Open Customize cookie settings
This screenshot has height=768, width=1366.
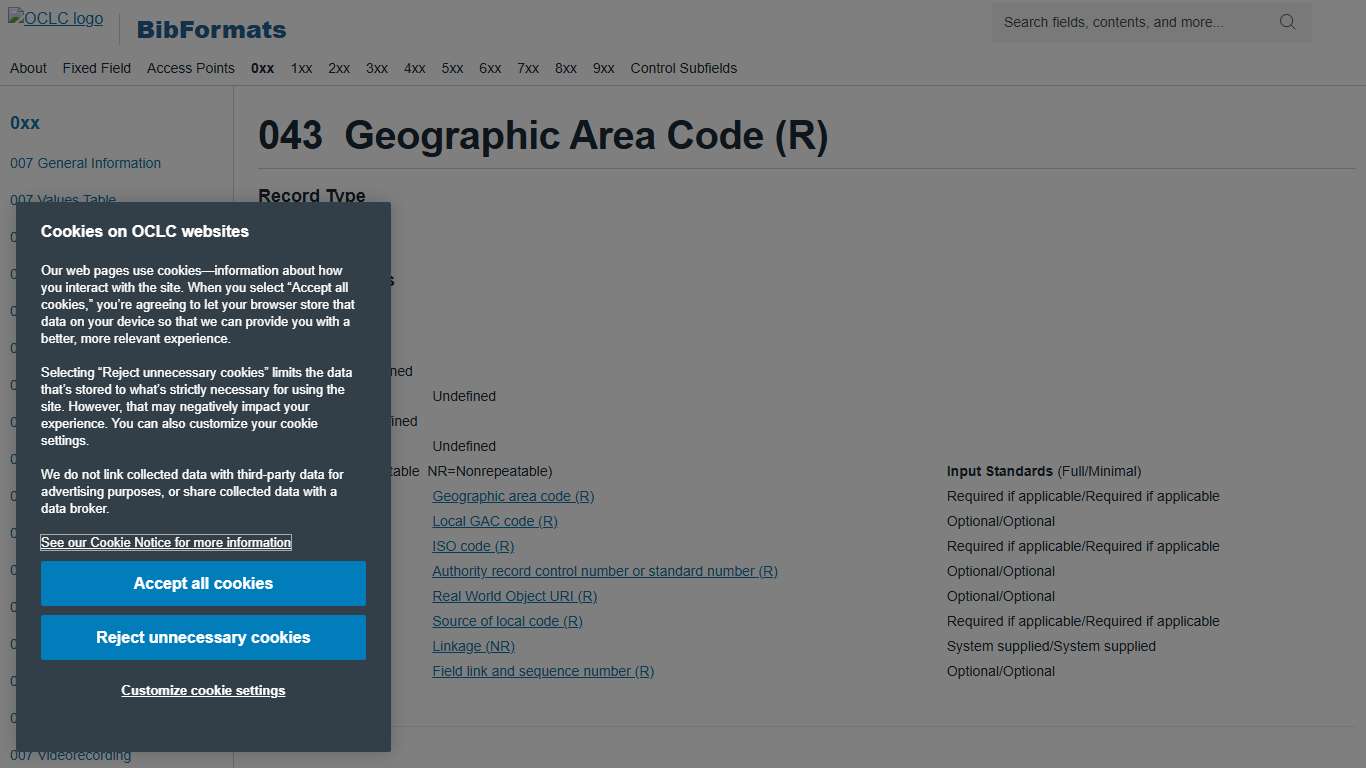203,690
